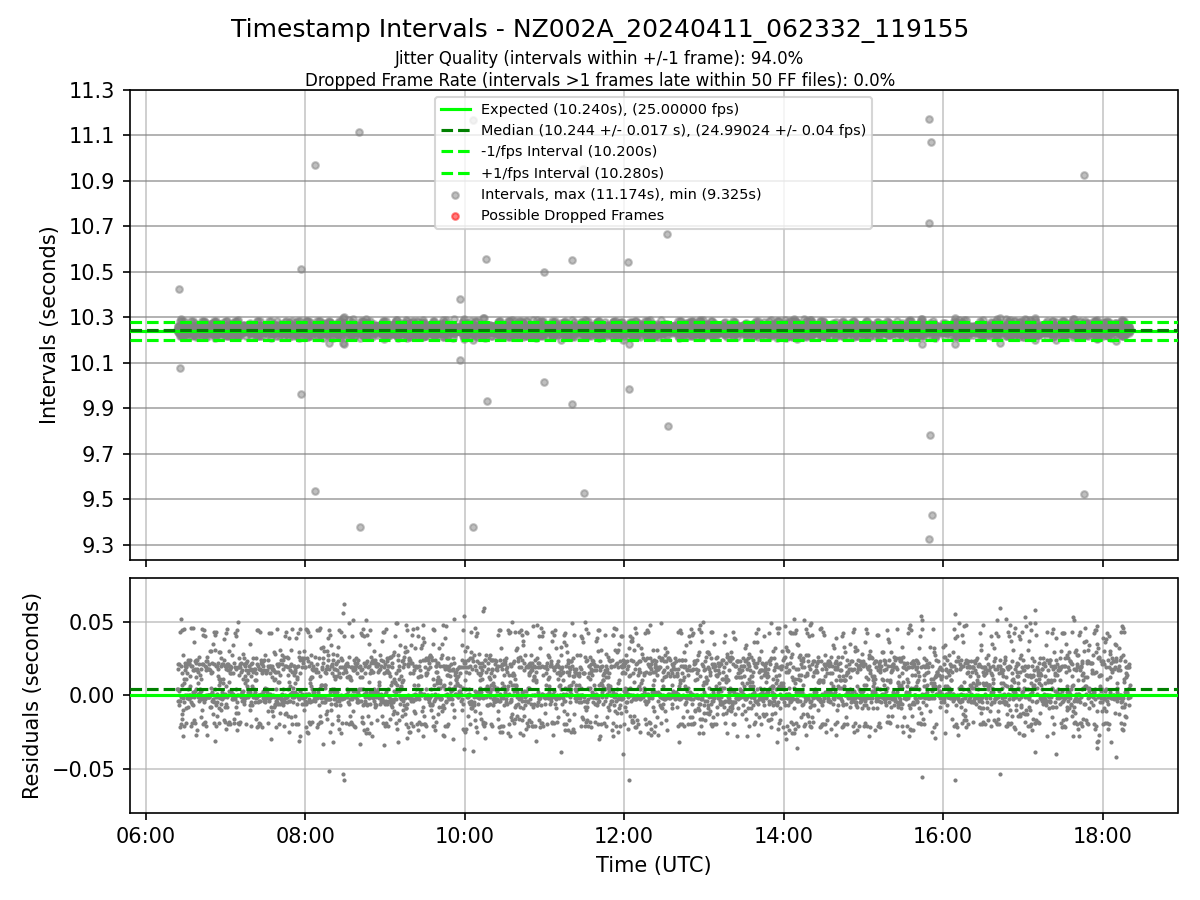Click the red Possible Dropped Frames legend marker
Image resolution: width=1200 pixels, height=900 pixels.
pyautogui.click(x=456, y=216)
